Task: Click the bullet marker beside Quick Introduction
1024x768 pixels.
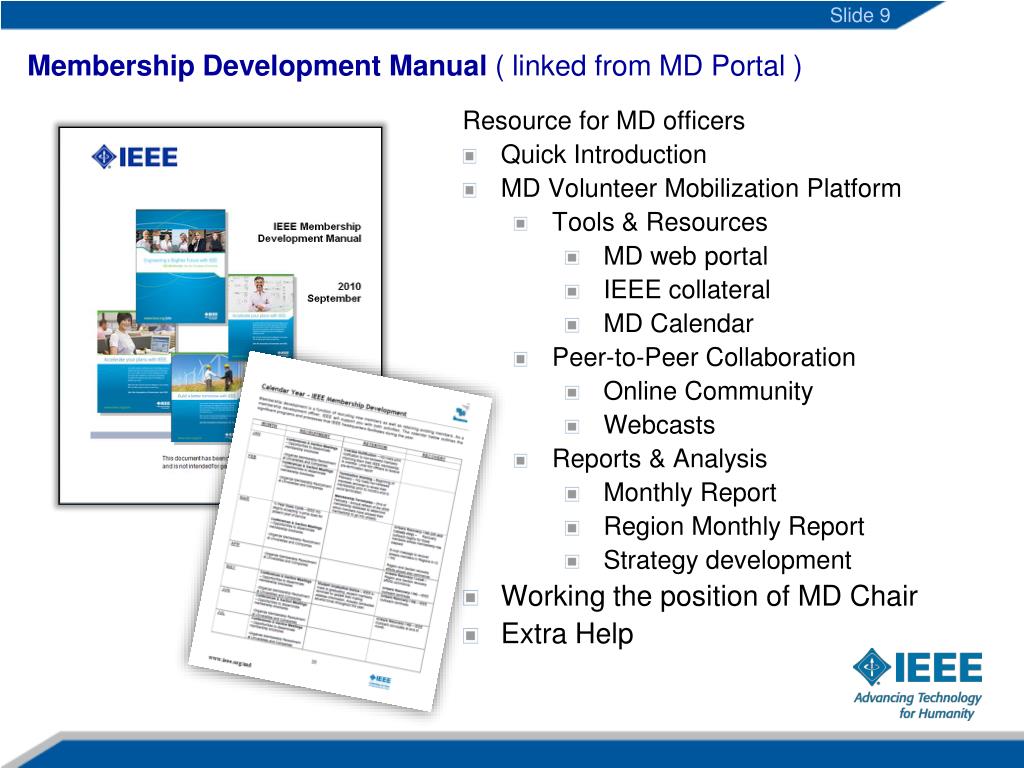Action: (470, 156)
